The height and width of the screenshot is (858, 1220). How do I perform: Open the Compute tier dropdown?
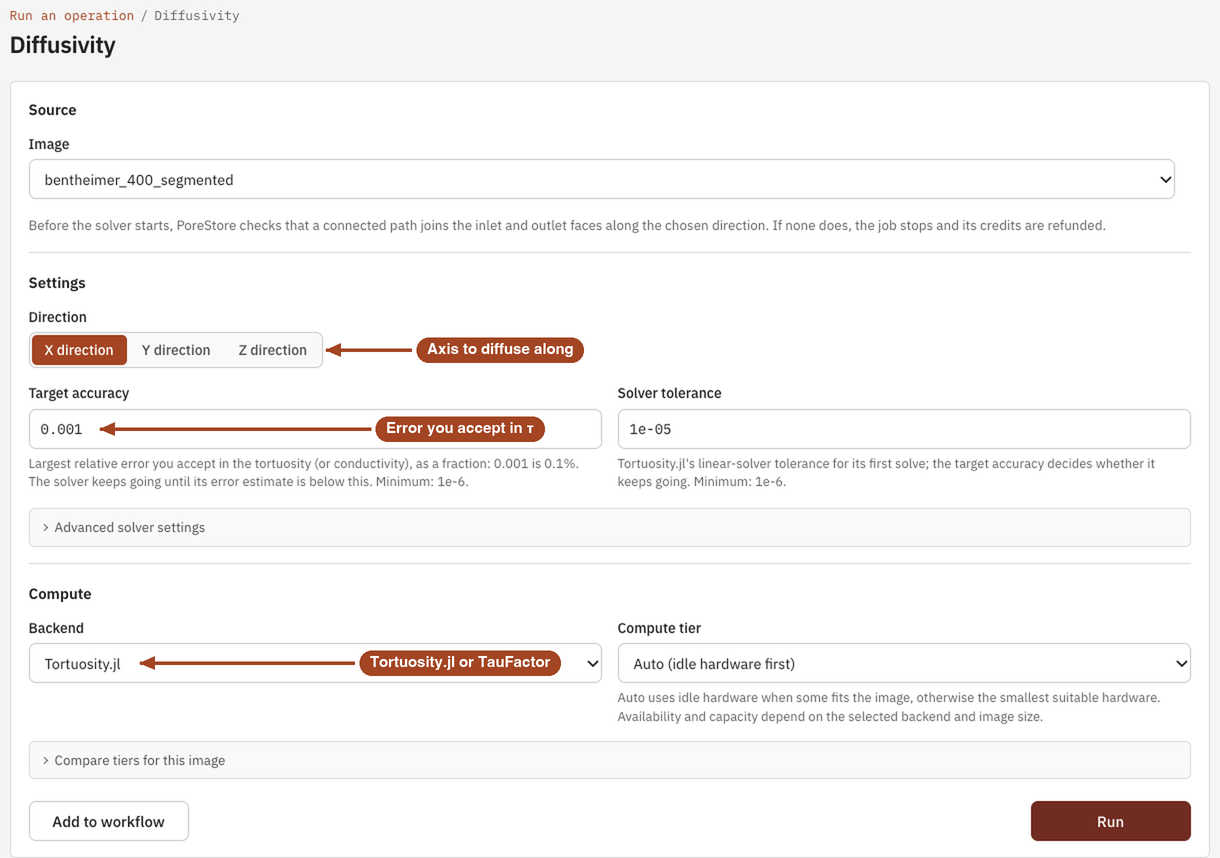pyautogui.click(x=904, y=664)
